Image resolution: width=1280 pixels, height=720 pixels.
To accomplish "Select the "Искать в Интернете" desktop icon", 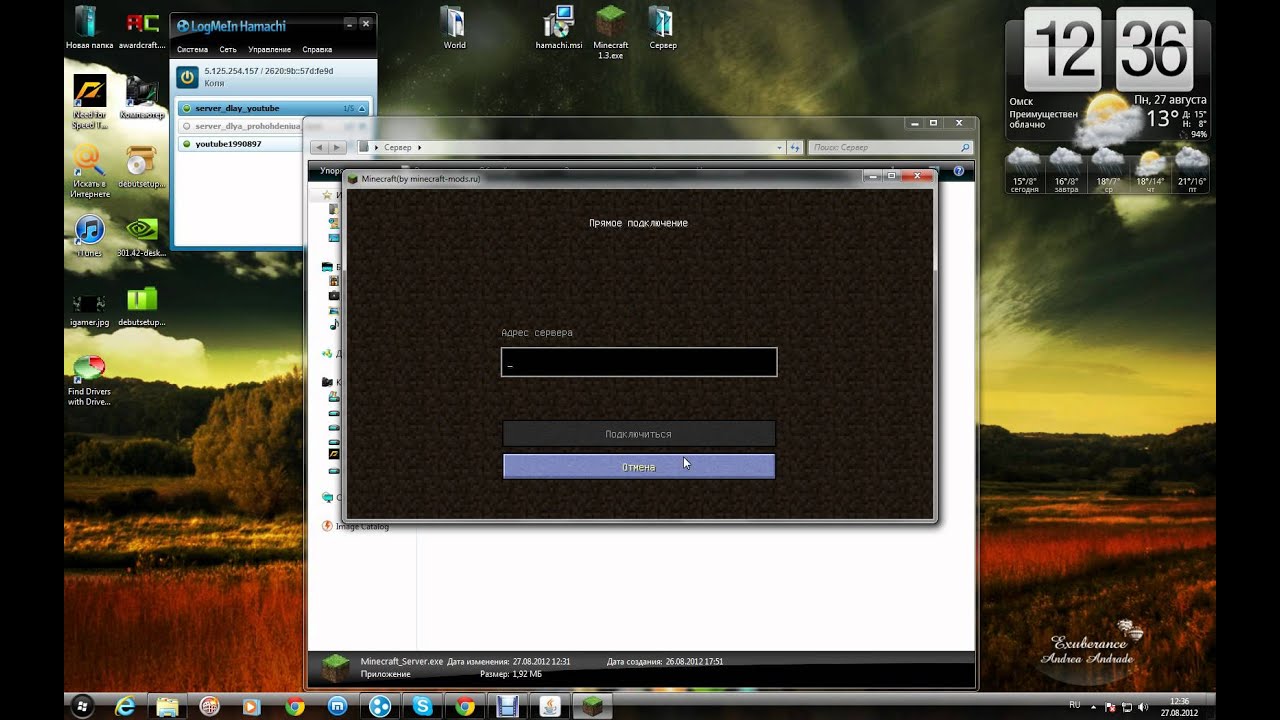I will pyautogui.click(x=89, y=170).
